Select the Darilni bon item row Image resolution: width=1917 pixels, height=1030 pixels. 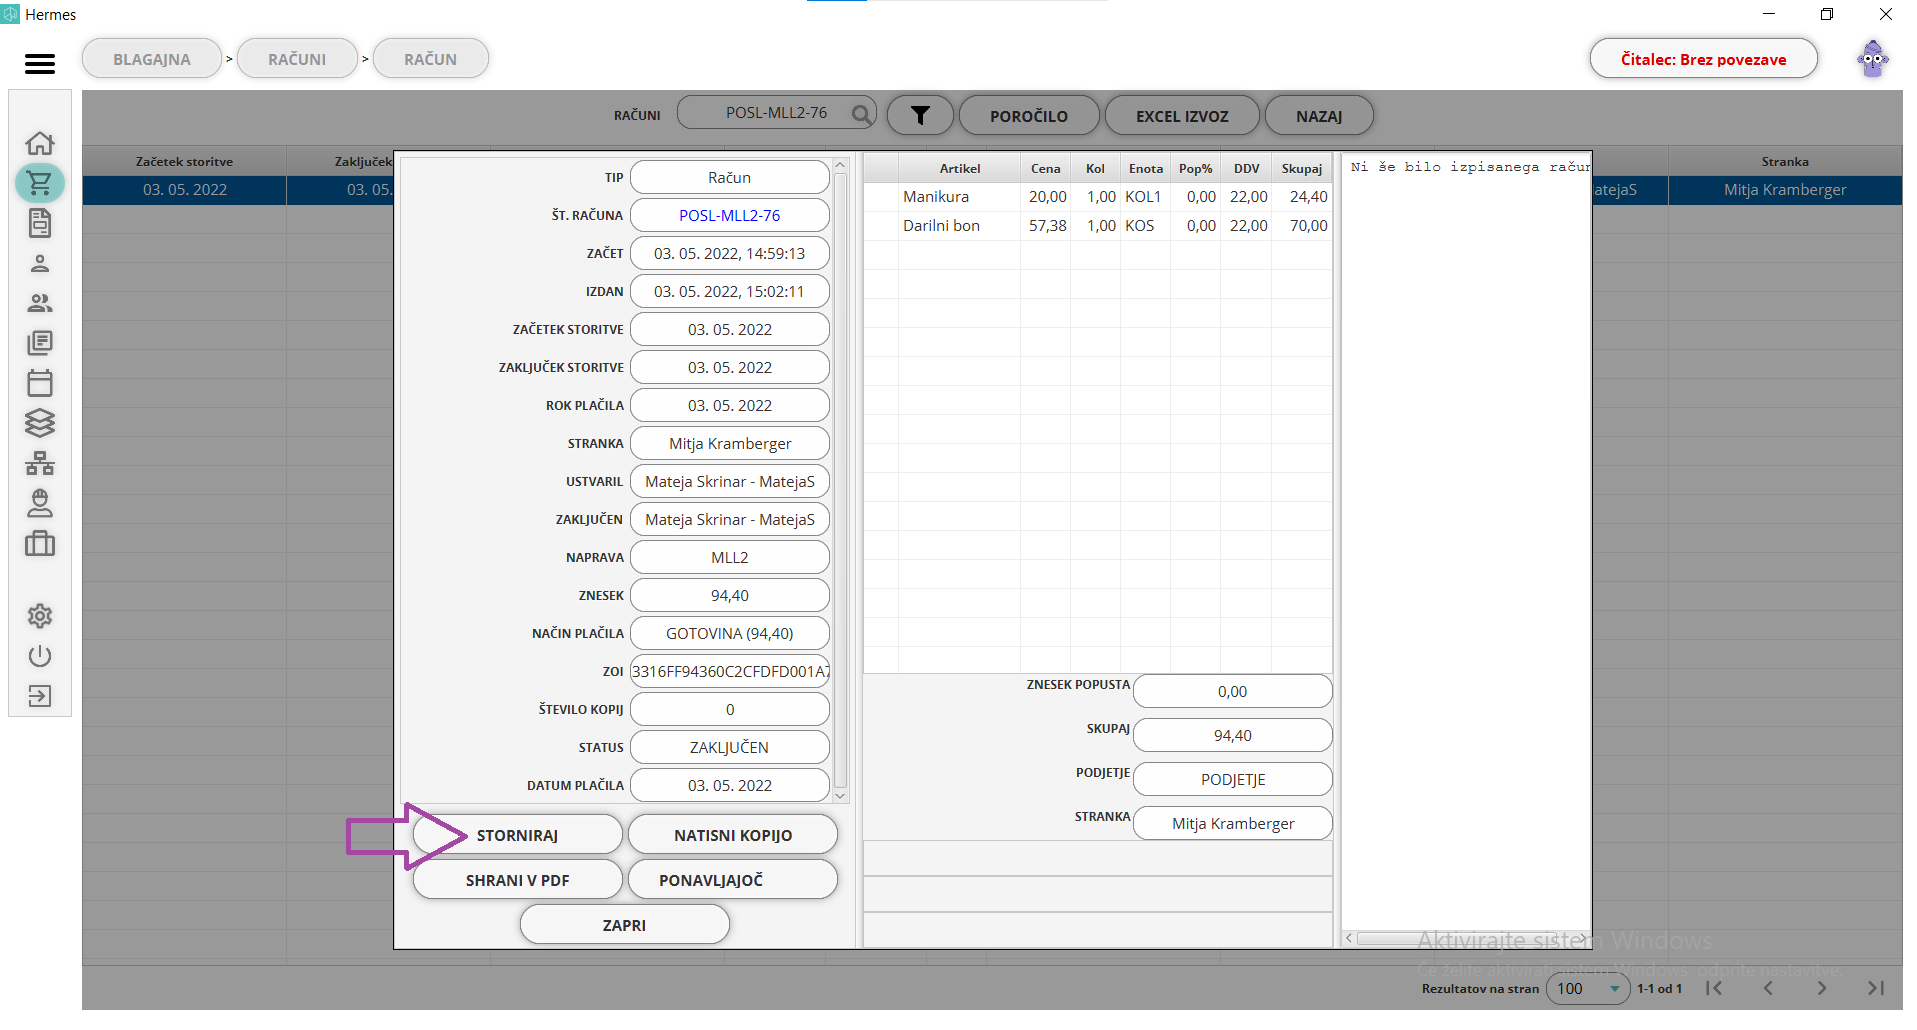click(1097, 226)
